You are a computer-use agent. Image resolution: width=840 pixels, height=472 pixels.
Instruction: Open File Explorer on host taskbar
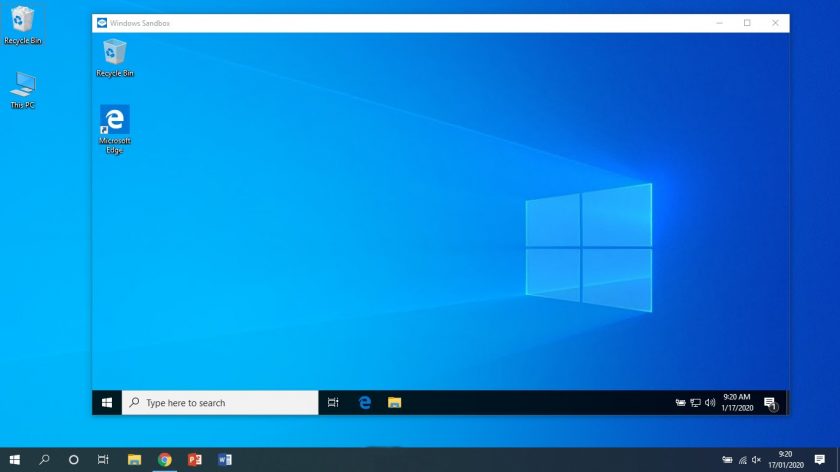coord(134,460)
